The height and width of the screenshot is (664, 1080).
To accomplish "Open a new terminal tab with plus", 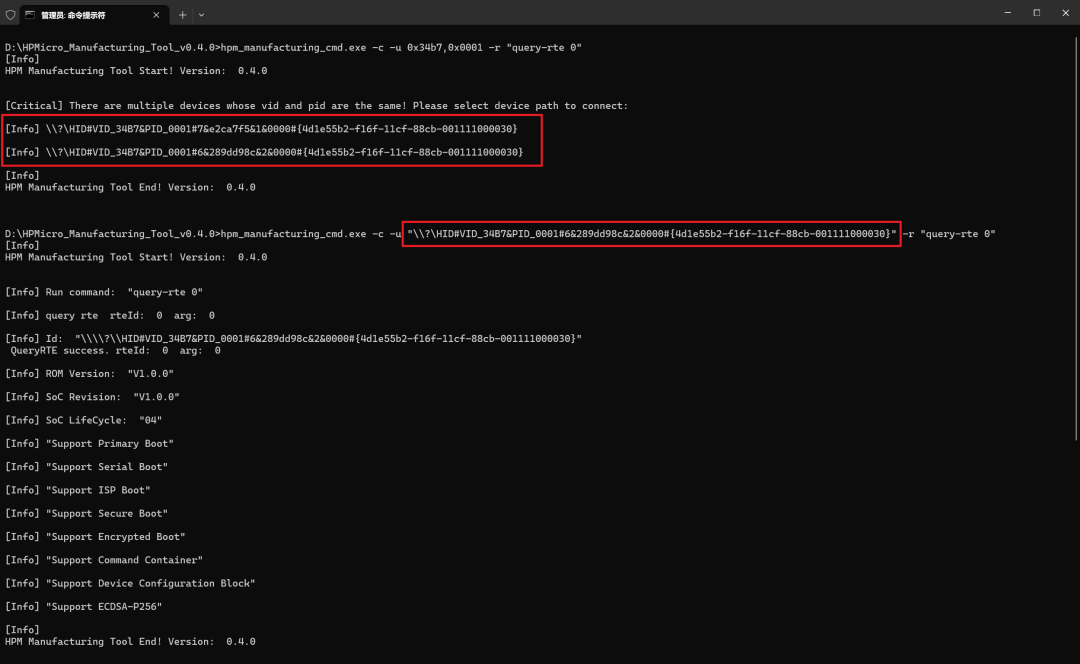I will (x=183, y=14).
